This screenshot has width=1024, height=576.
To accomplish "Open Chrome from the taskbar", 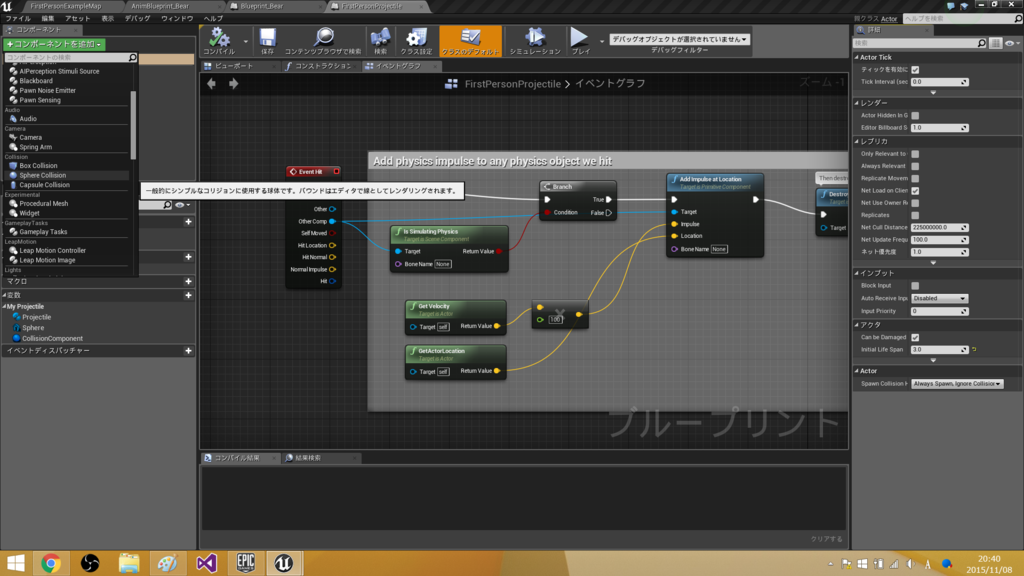I will (x=51, y=563).
